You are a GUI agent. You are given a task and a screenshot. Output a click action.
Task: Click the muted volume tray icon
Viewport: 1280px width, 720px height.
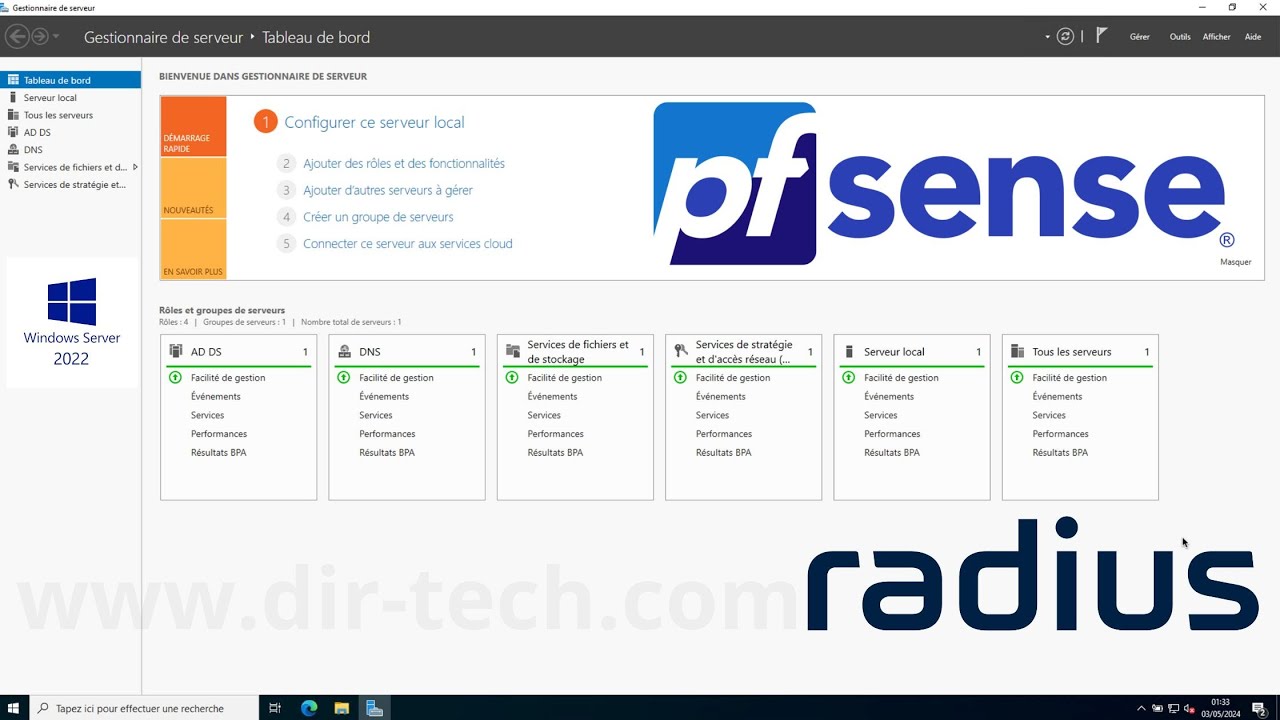tap(1191, 708)
